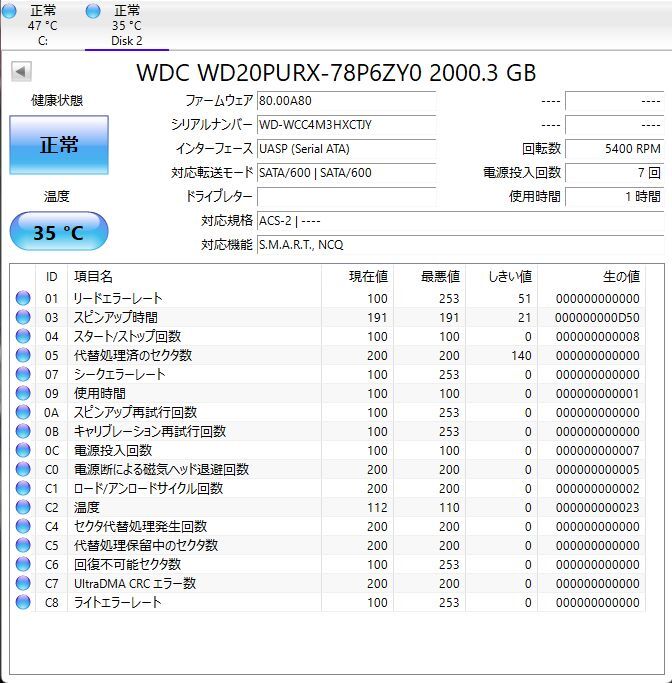Image resolution: width=672 pixels, height=683 pixels.
Task: Click the status icon for row 01 リードエラーレート
Action: tap(23, 298)
